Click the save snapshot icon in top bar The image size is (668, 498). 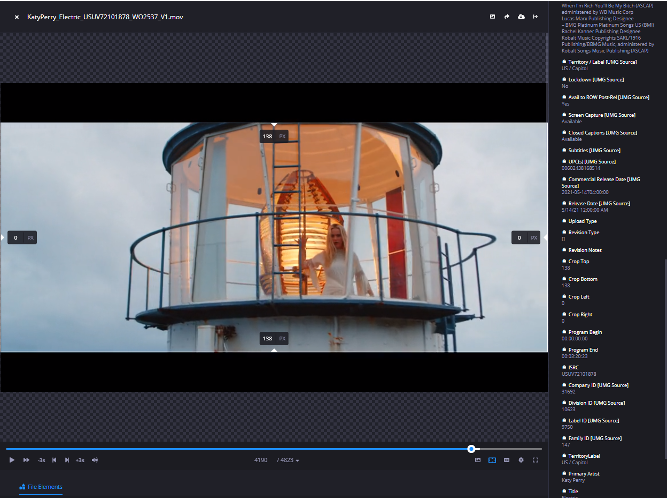[x=492, y=17]
